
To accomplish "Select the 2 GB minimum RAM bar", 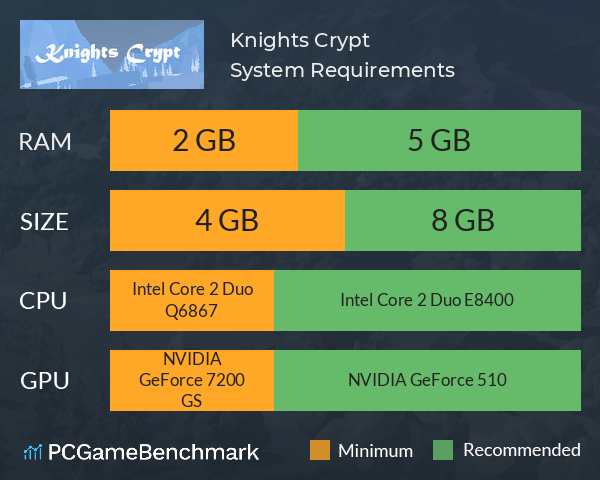I will tap(204, 140).
